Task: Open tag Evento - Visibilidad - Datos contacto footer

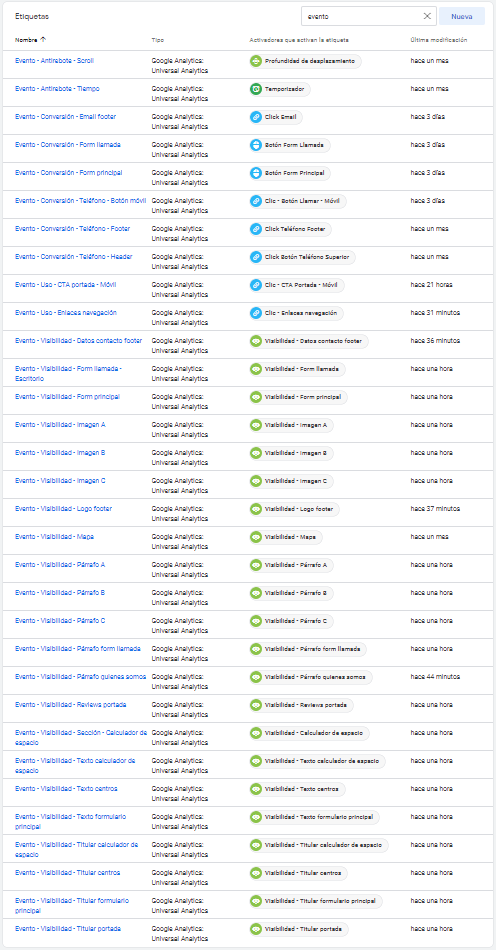Action: point(79,340)
